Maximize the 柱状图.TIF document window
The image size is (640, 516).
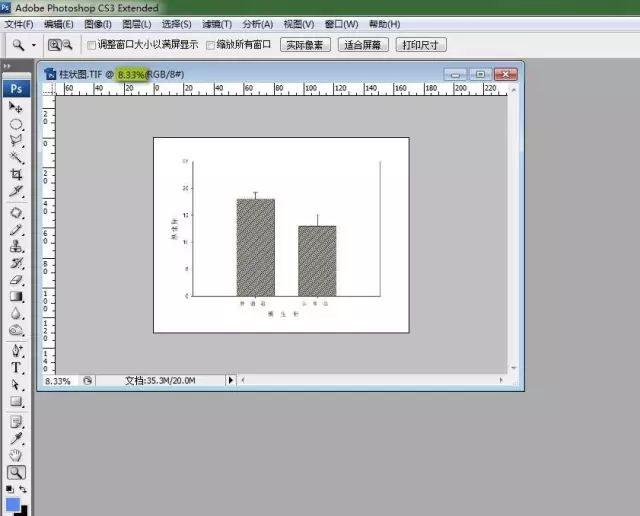coord(480,74)
